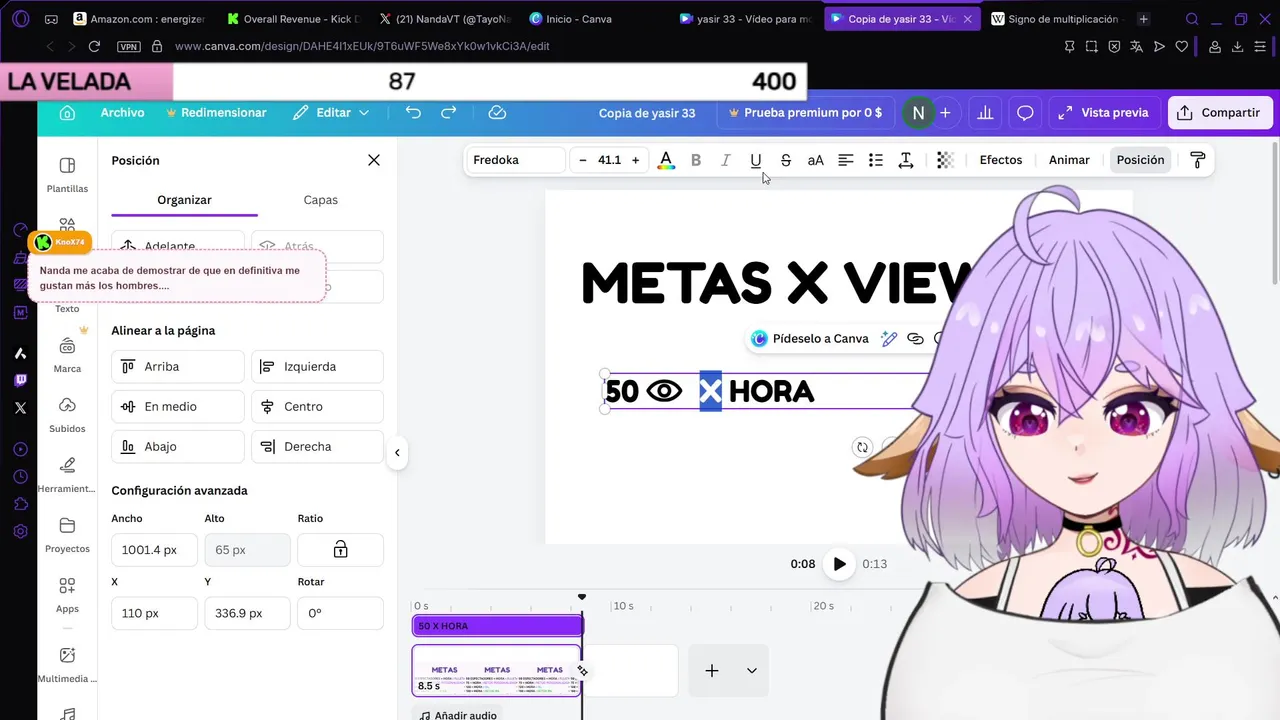Collapse side panel with arrow handle
The width and height of the screenshot is (1280, 720).
tap(397, 453)
